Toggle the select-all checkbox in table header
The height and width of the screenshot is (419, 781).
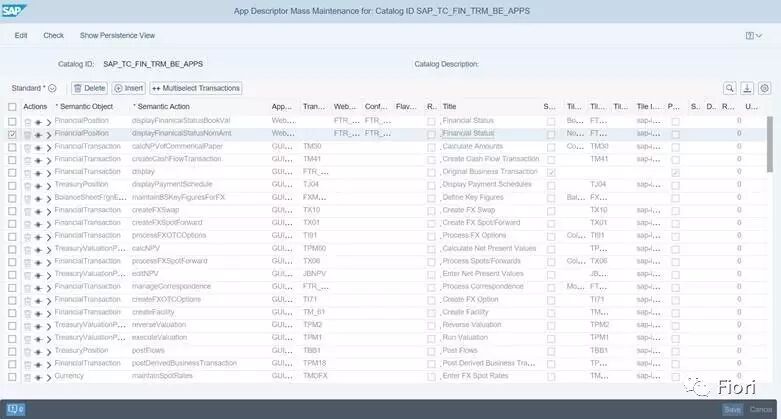(x=12, y=107)
